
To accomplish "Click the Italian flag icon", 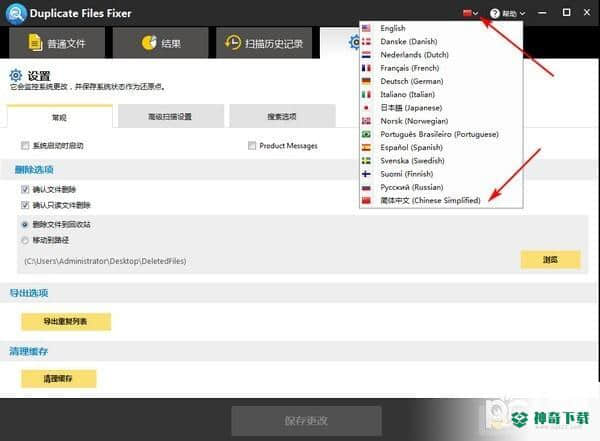I will (366, 95).
